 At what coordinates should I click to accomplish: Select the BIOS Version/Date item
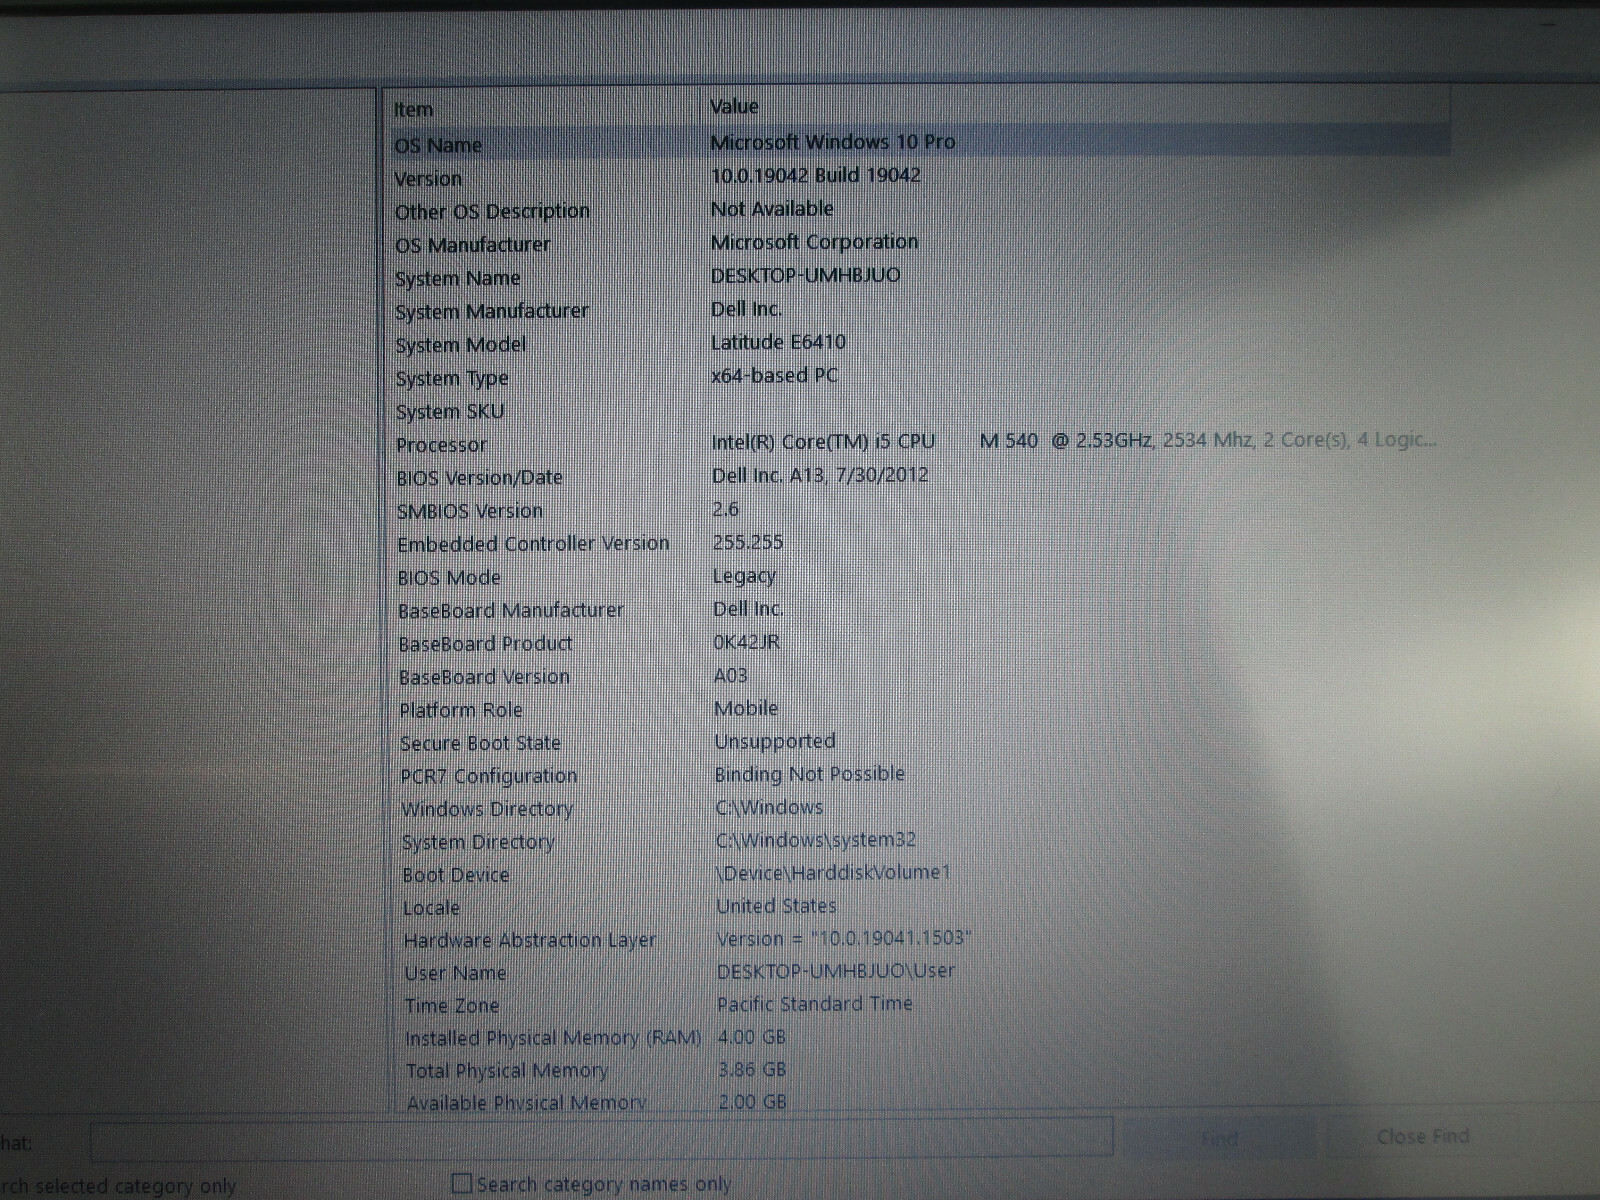pyautogui.click(x=479, y=478)
